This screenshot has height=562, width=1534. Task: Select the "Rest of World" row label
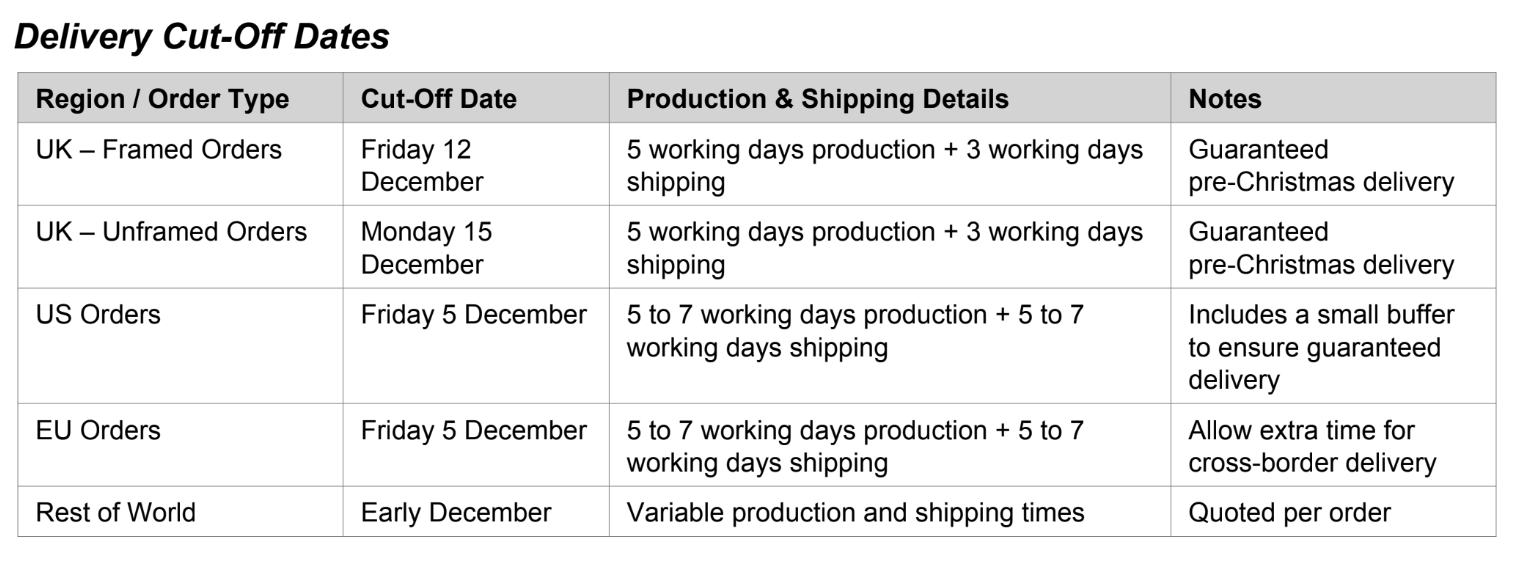[116, 513]
